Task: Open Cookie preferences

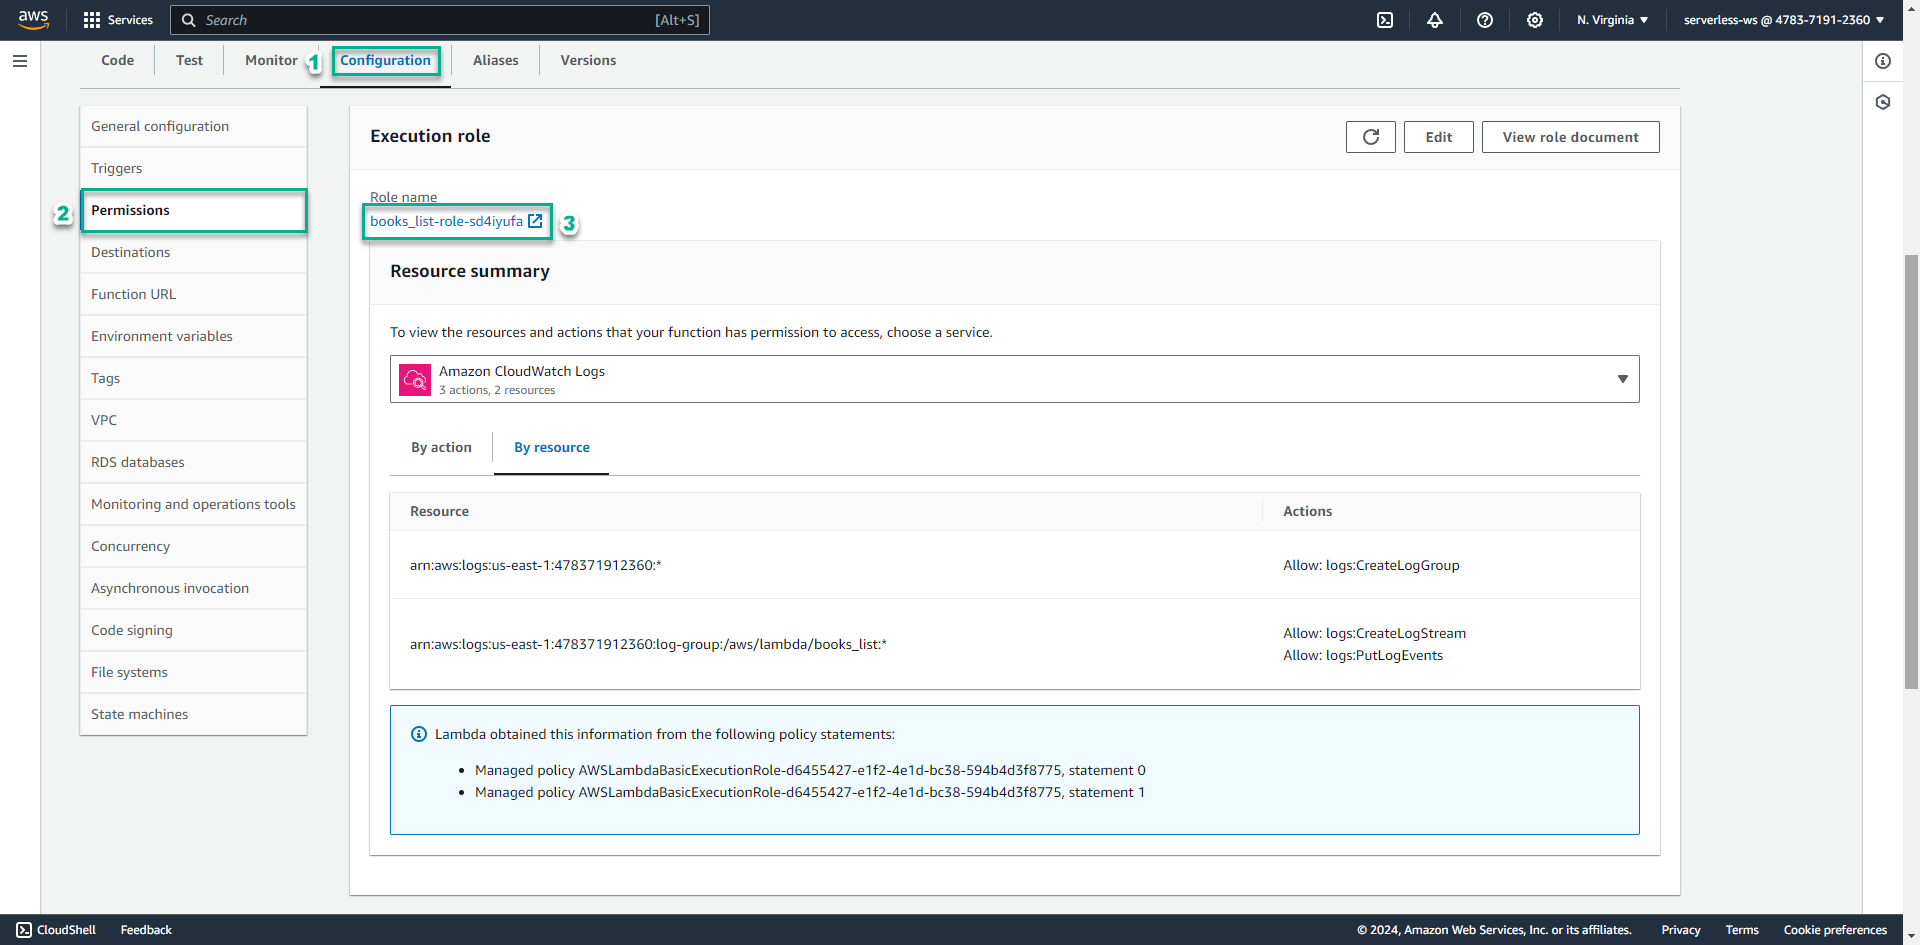Action: (x=1835, y=930)
